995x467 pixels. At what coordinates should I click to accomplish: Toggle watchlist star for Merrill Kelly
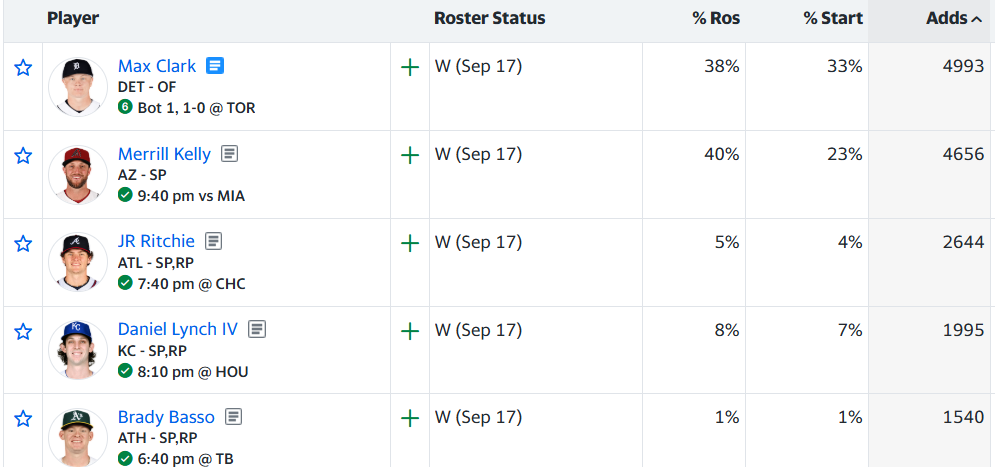click(23, 155)
